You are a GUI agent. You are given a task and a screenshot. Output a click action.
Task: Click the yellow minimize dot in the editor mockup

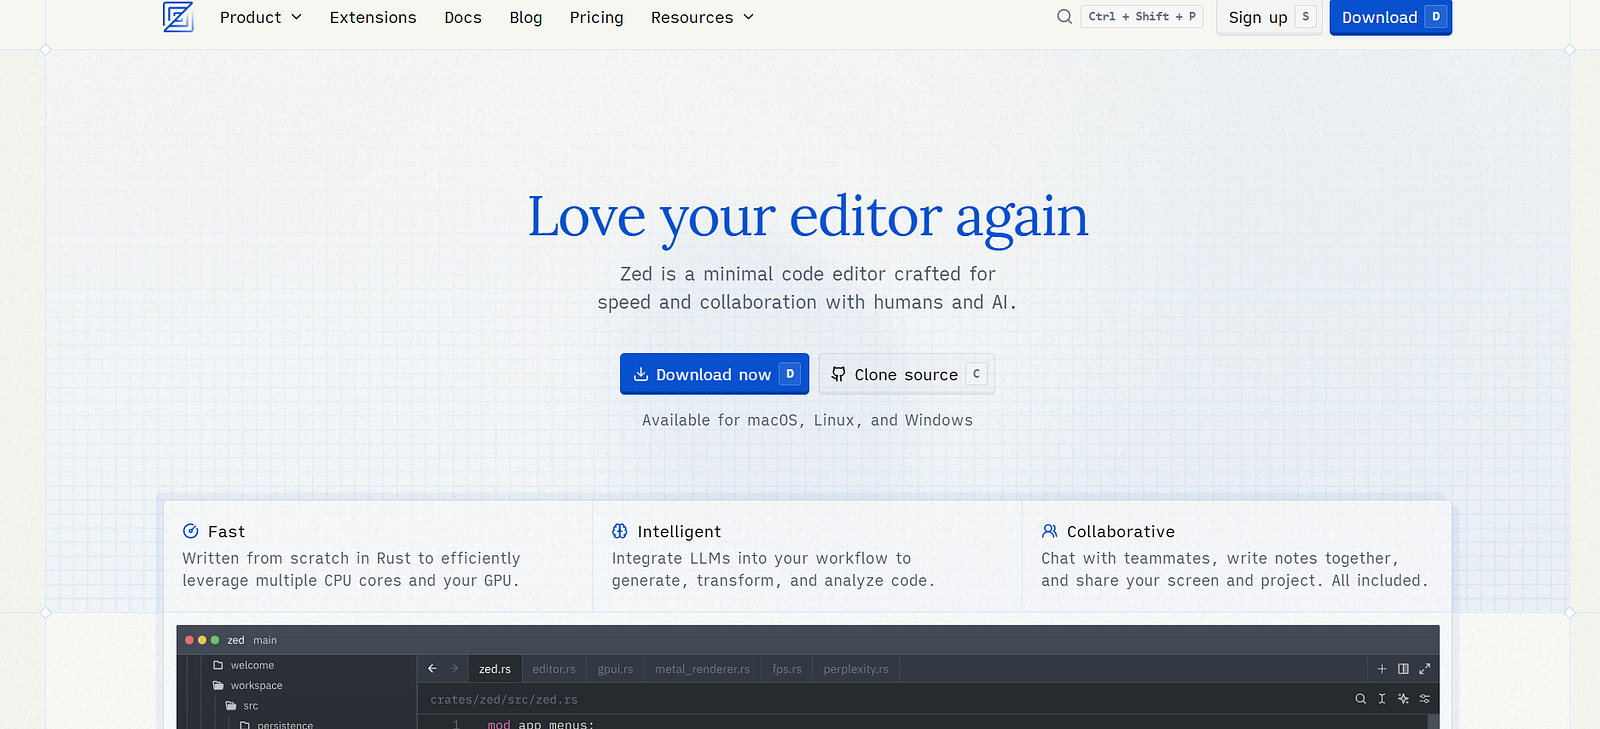click(202, 640)
